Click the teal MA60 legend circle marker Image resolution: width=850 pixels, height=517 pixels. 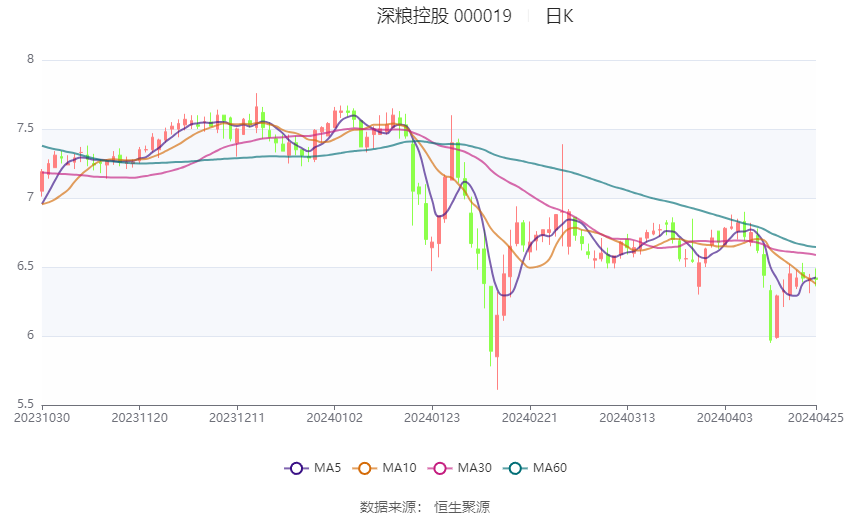514,468
